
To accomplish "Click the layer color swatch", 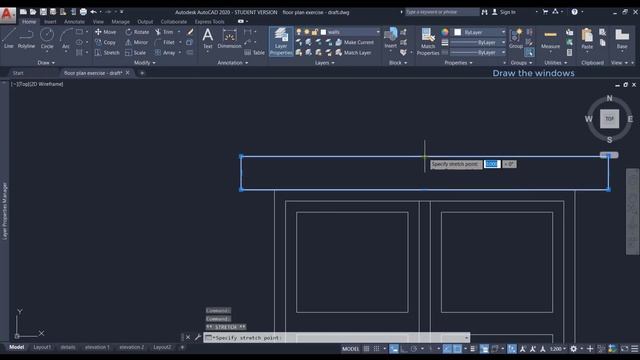I will (323, 32).
